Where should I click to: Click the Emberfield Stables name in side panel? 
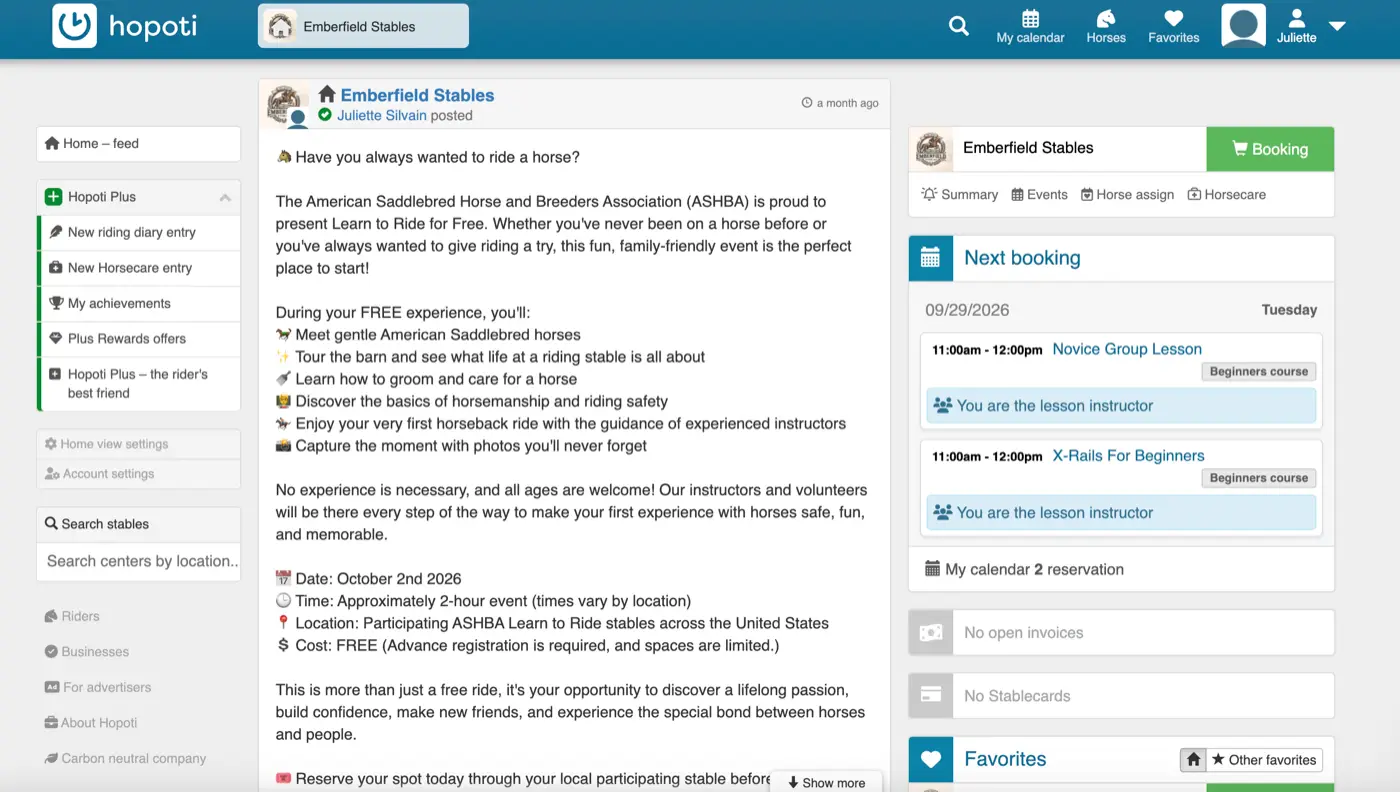[x=1028, y=148]
